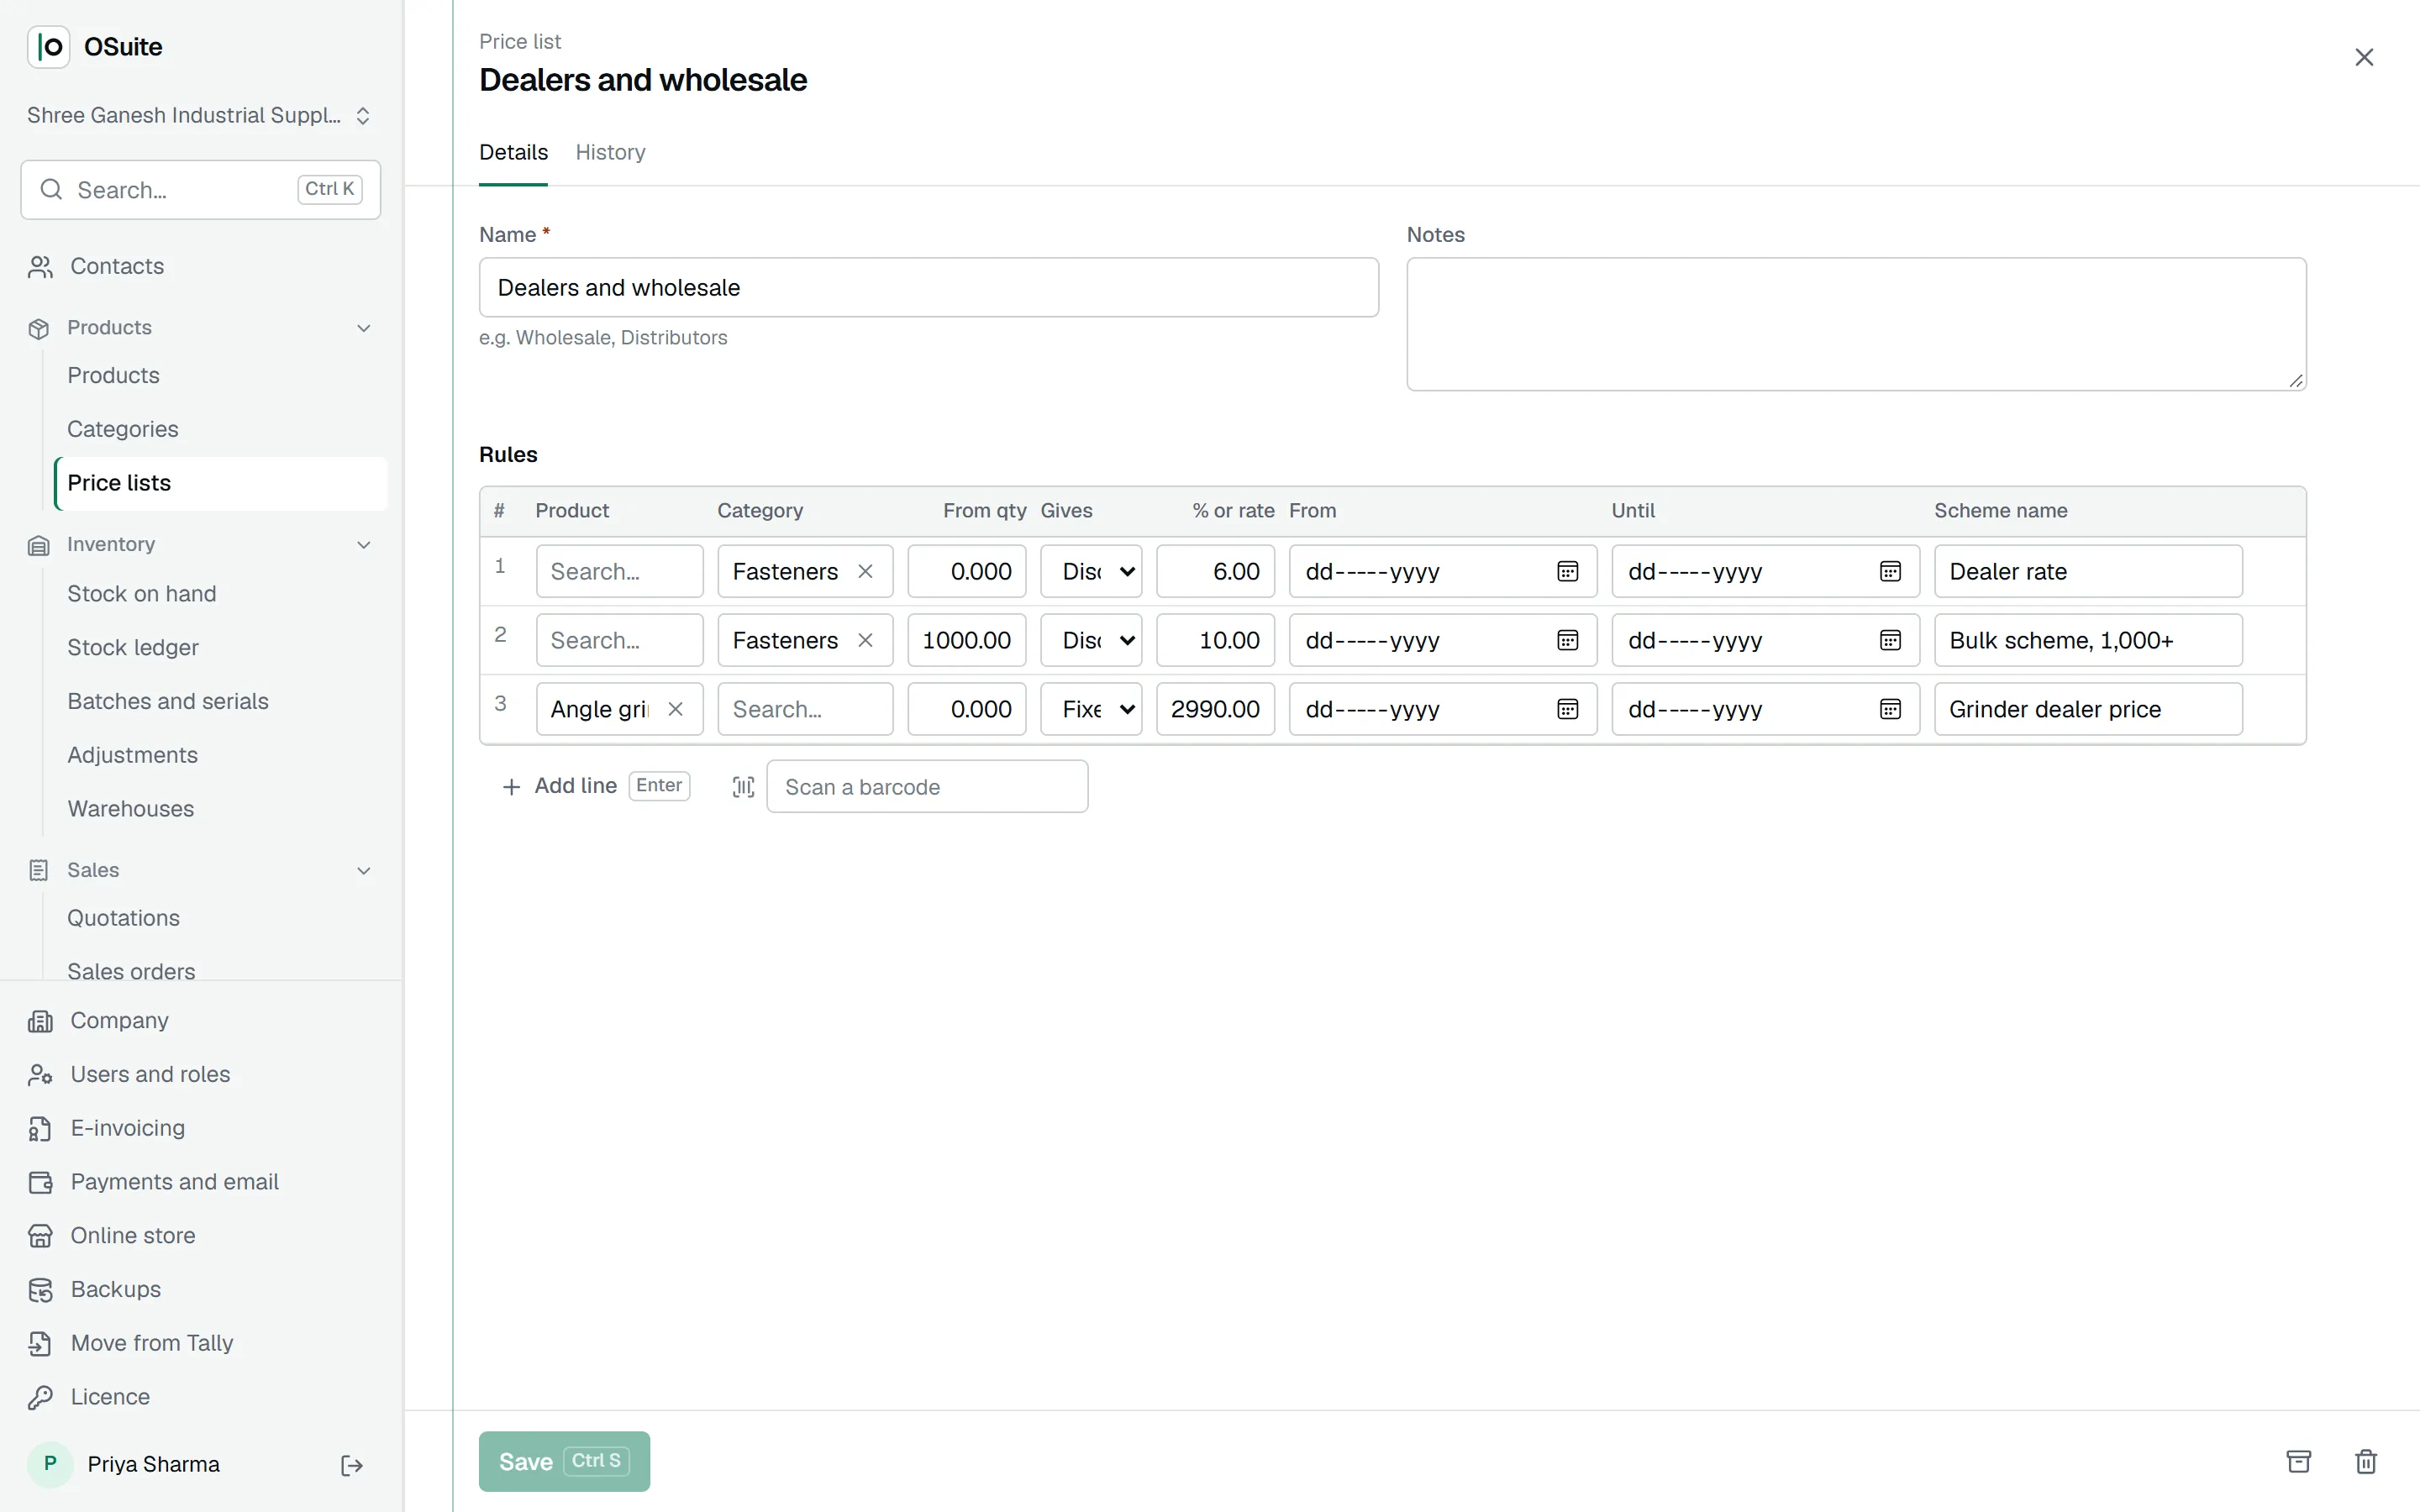Close the price list panel
Viewport: 2420px width, 1512px height.
(x=2363, y=57)
